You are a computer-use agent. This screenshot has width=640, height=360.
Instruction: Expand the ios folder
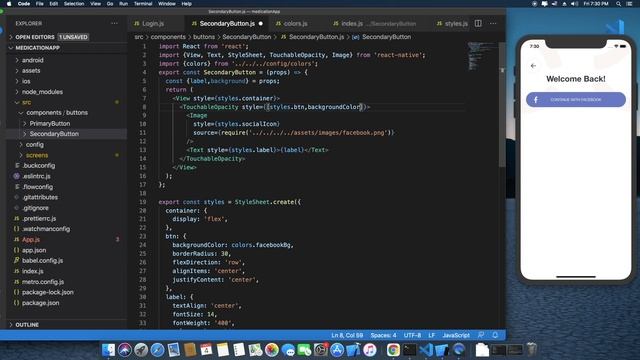[x=26, y=81]
